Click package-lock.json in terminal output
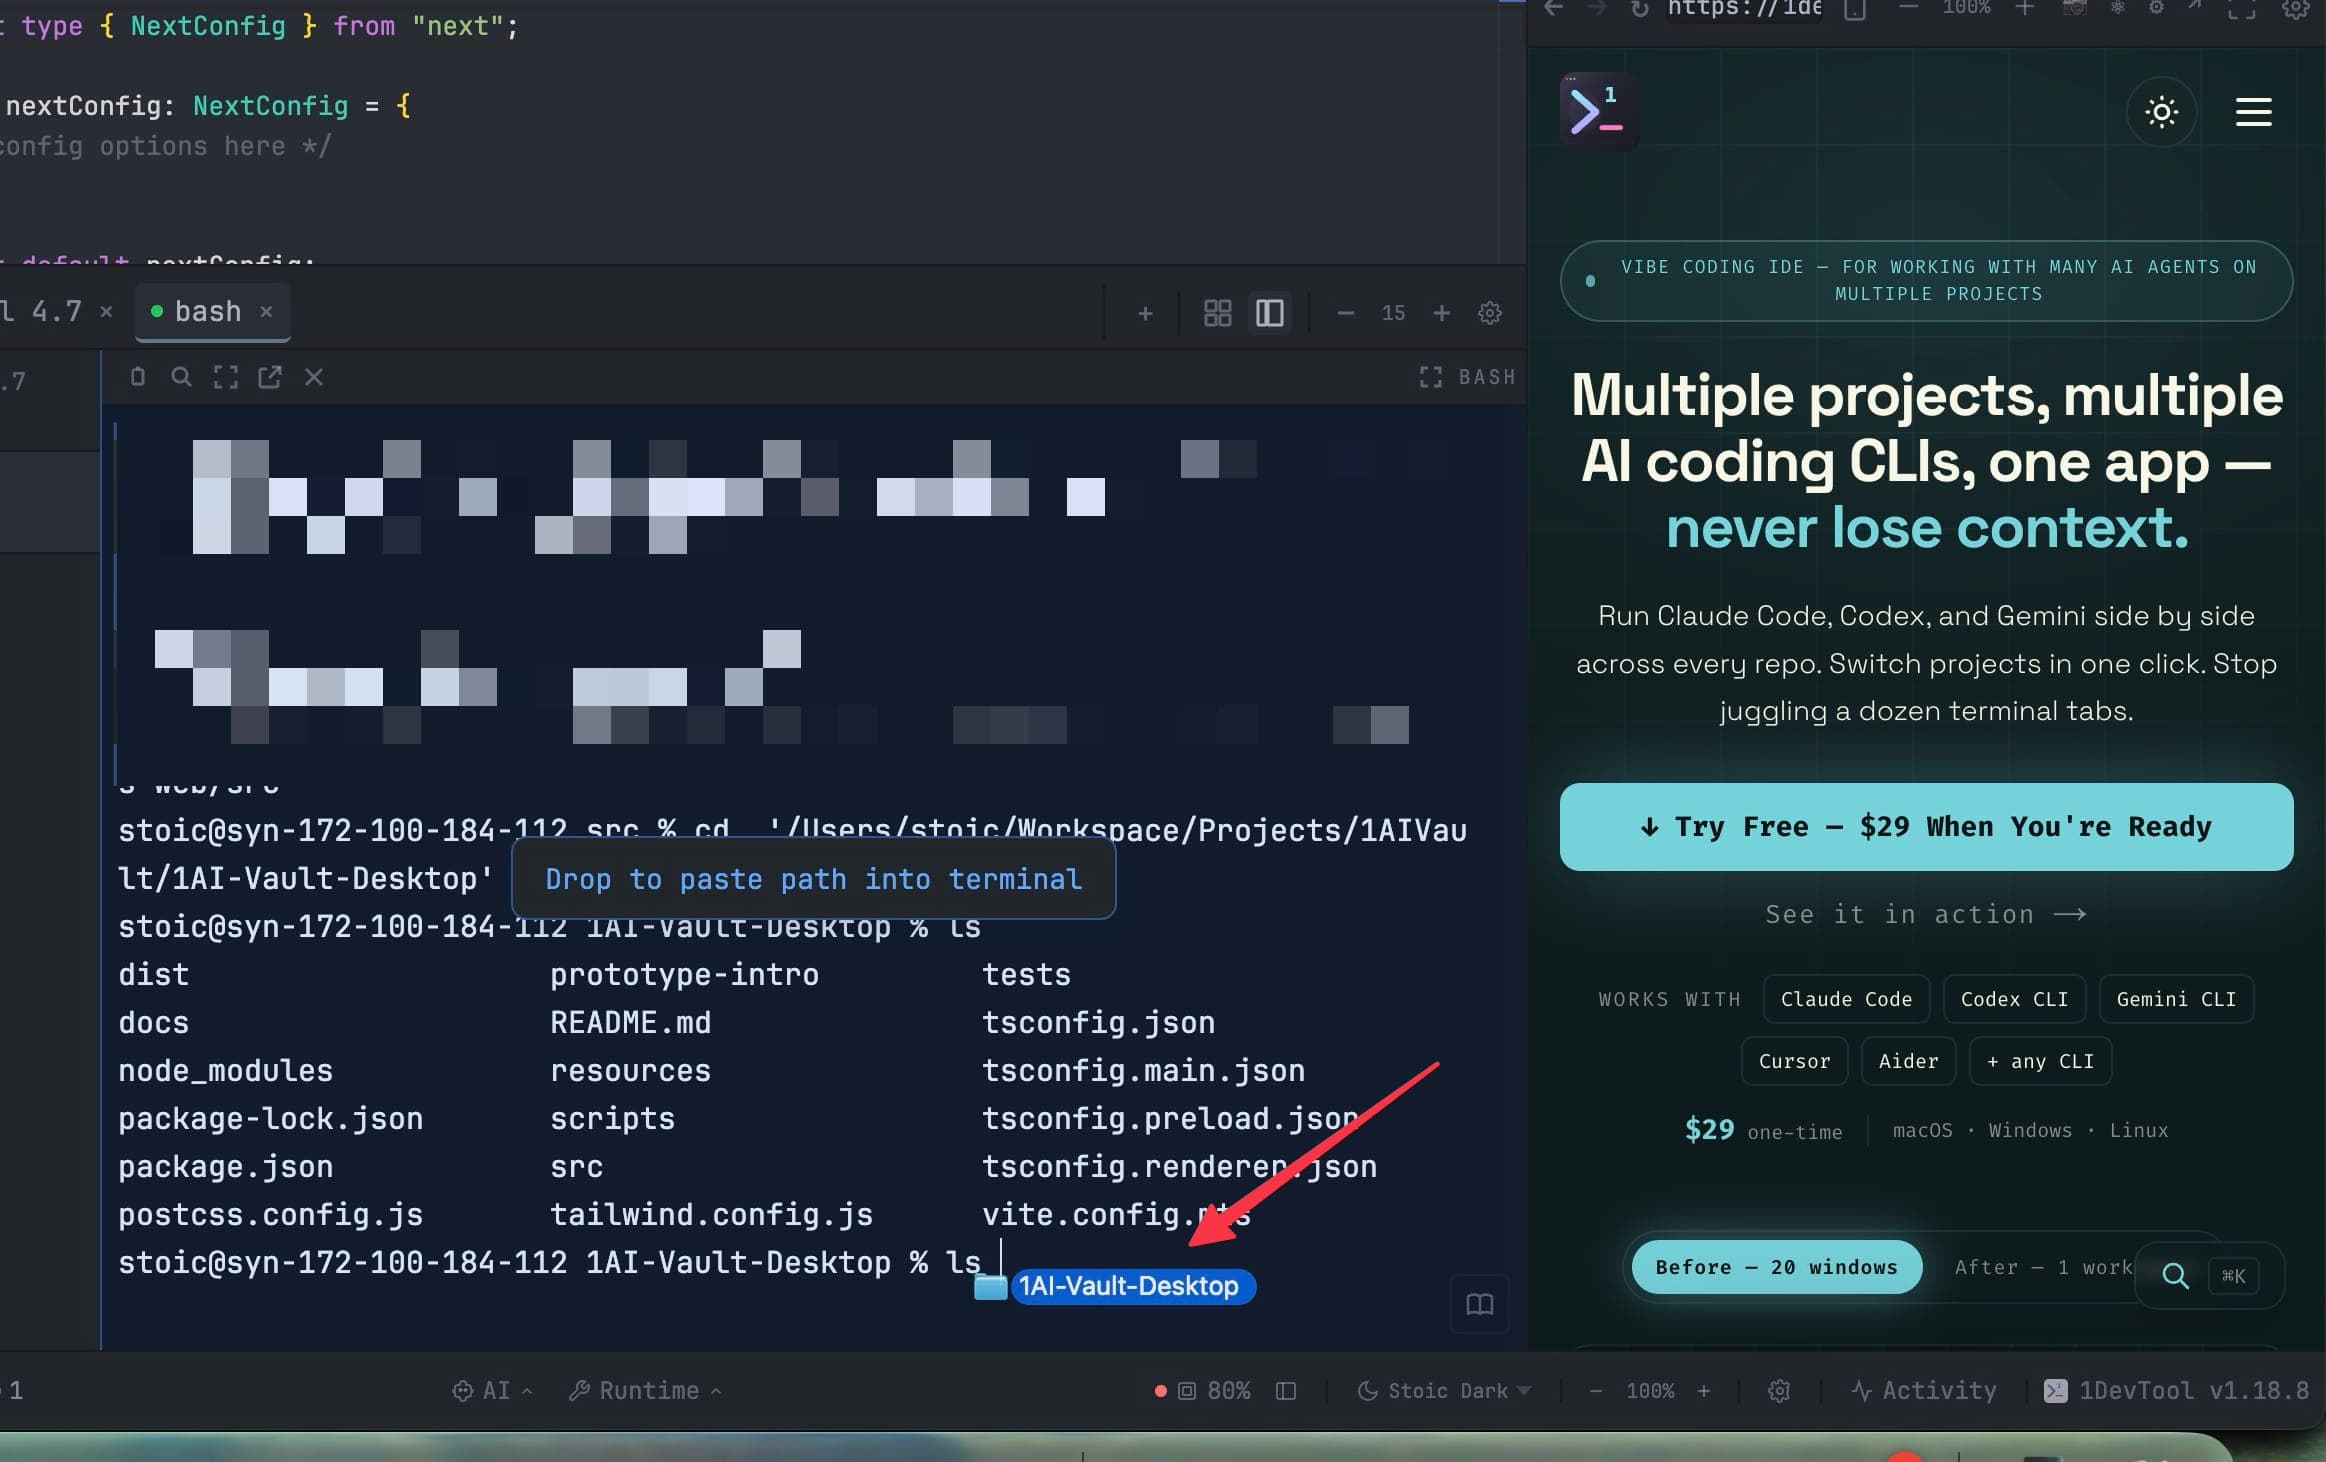The width and height of the screenshot is (2326, 1462). pos(271,1119)
